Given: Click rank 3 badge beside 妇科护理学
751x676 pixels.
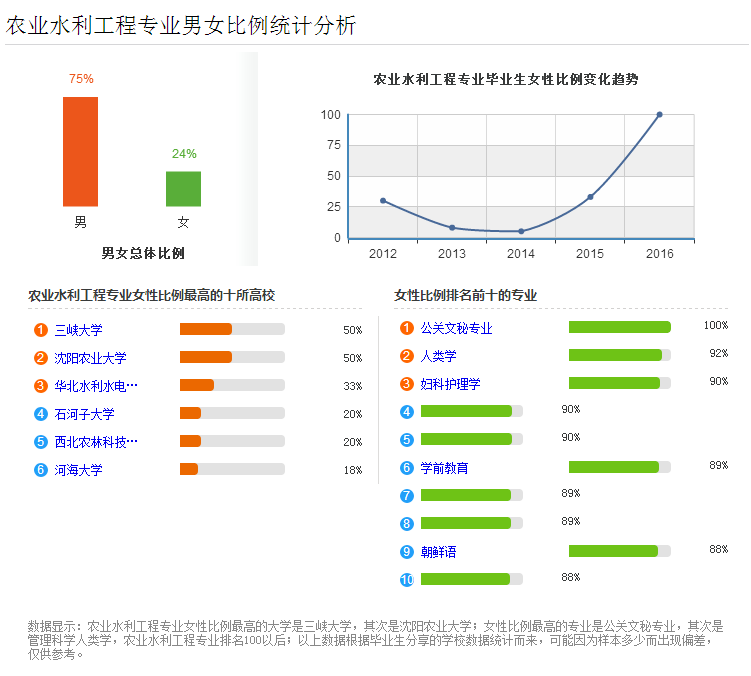Looking at the screenshot, I should coord(407,383).
